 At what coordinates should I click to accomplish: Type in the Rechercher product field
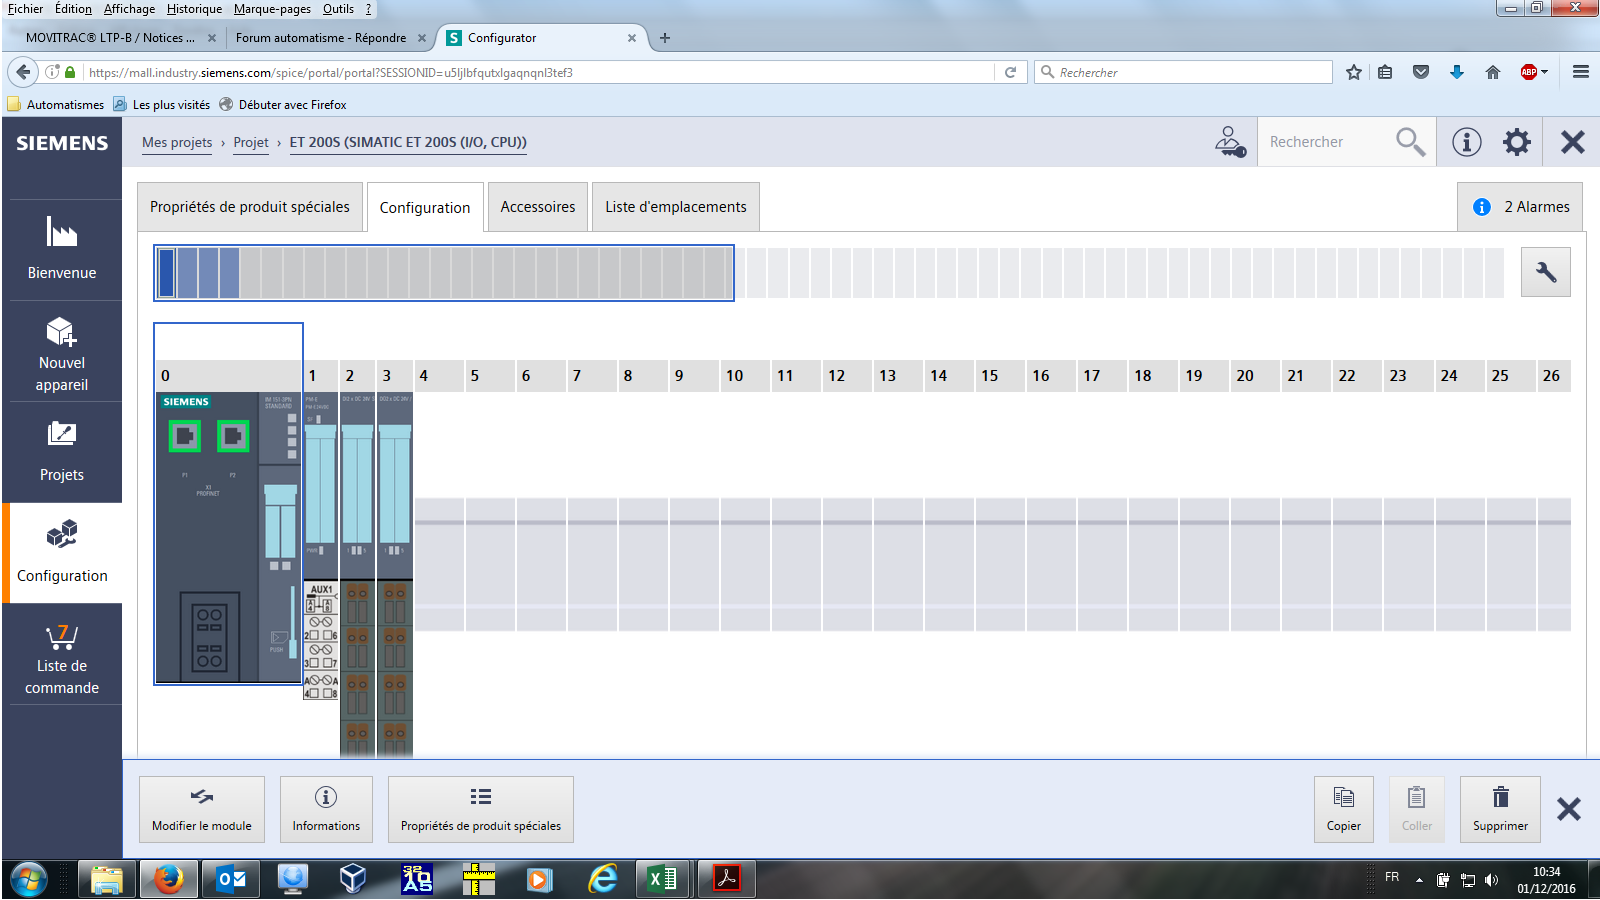(x=1325, y=142)
